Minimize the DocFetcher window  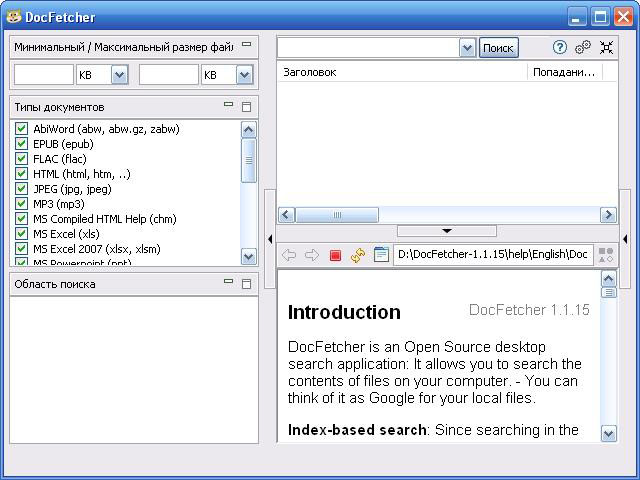[576, 17]
